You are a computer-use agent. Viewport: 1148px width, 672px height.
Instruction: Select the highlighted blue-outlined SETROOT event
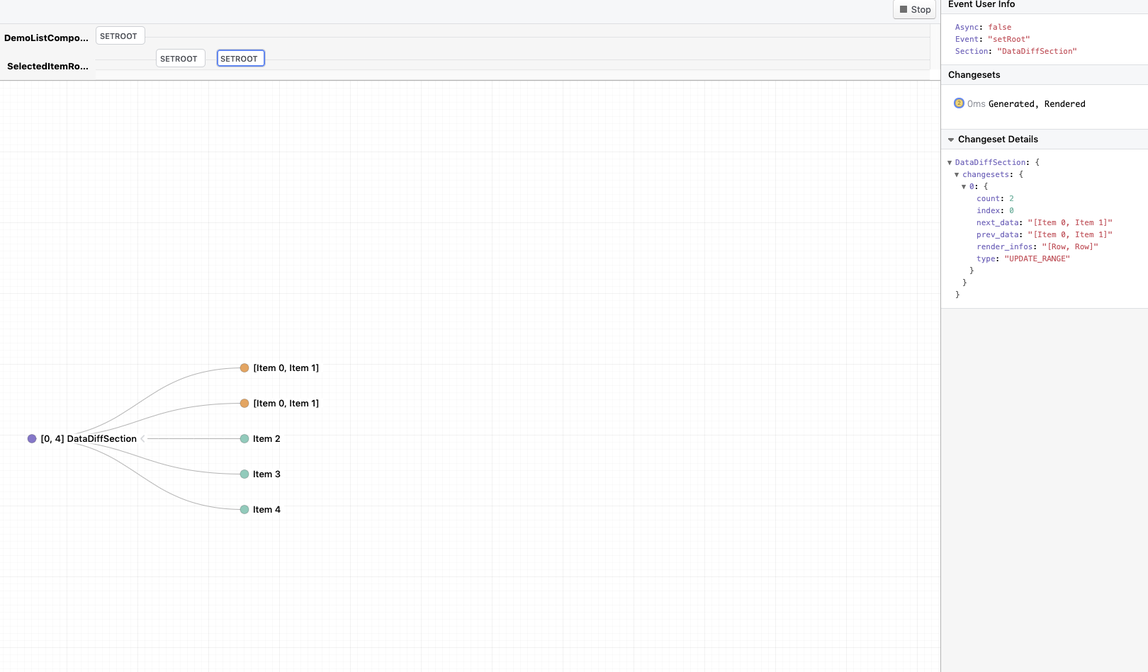(x=240, y=59)
